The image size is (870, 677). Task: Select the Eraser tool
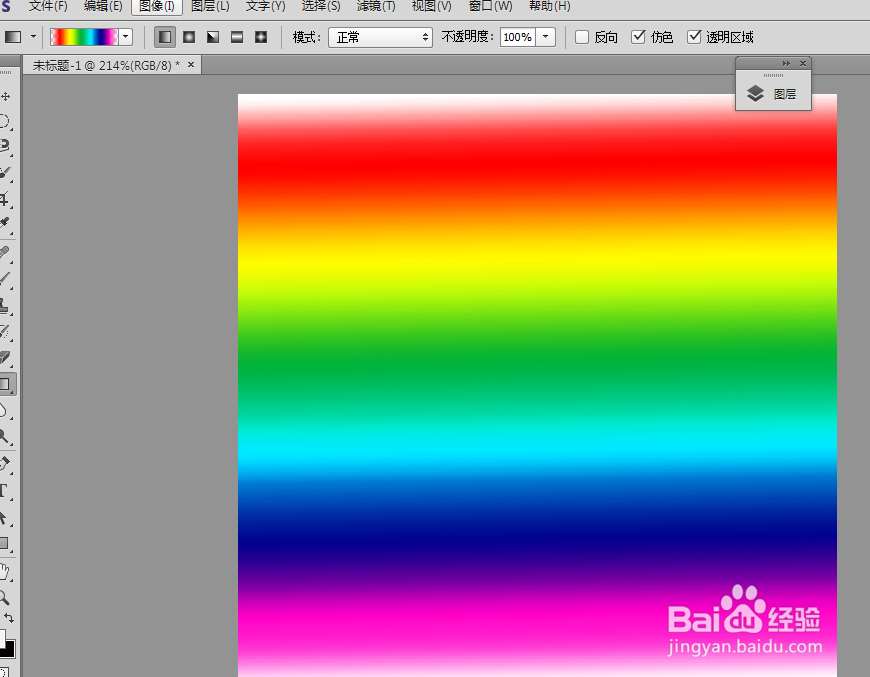(x=4, y=358)
